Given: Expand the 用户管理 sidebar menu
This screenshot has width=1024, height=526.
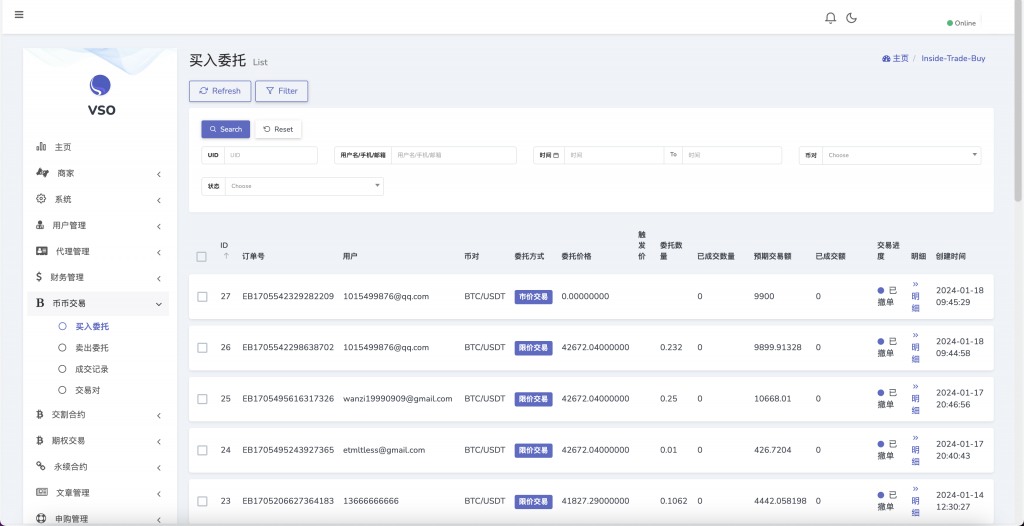Looking at the screenshot, I should coord(97,225).
